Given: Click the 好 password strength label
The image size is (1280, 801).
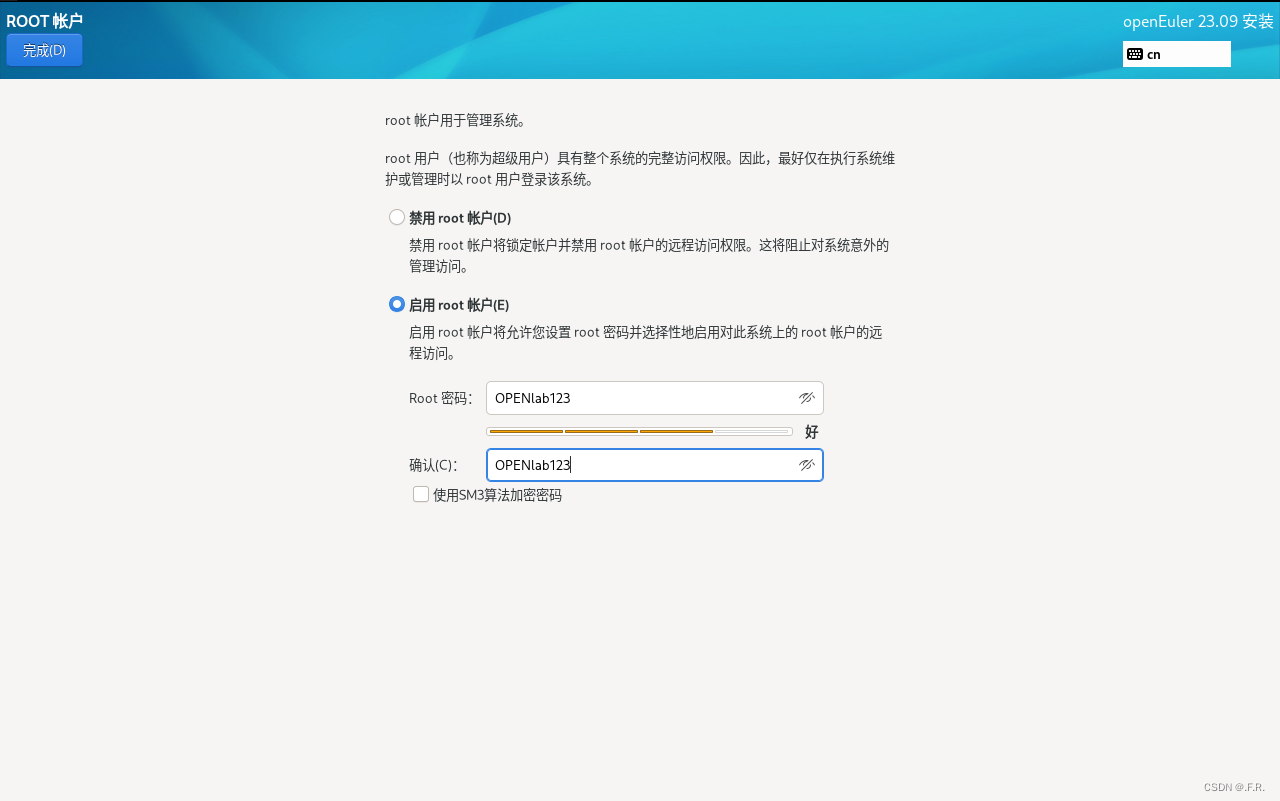Looking at the screenshot, I should coord(812,432).
